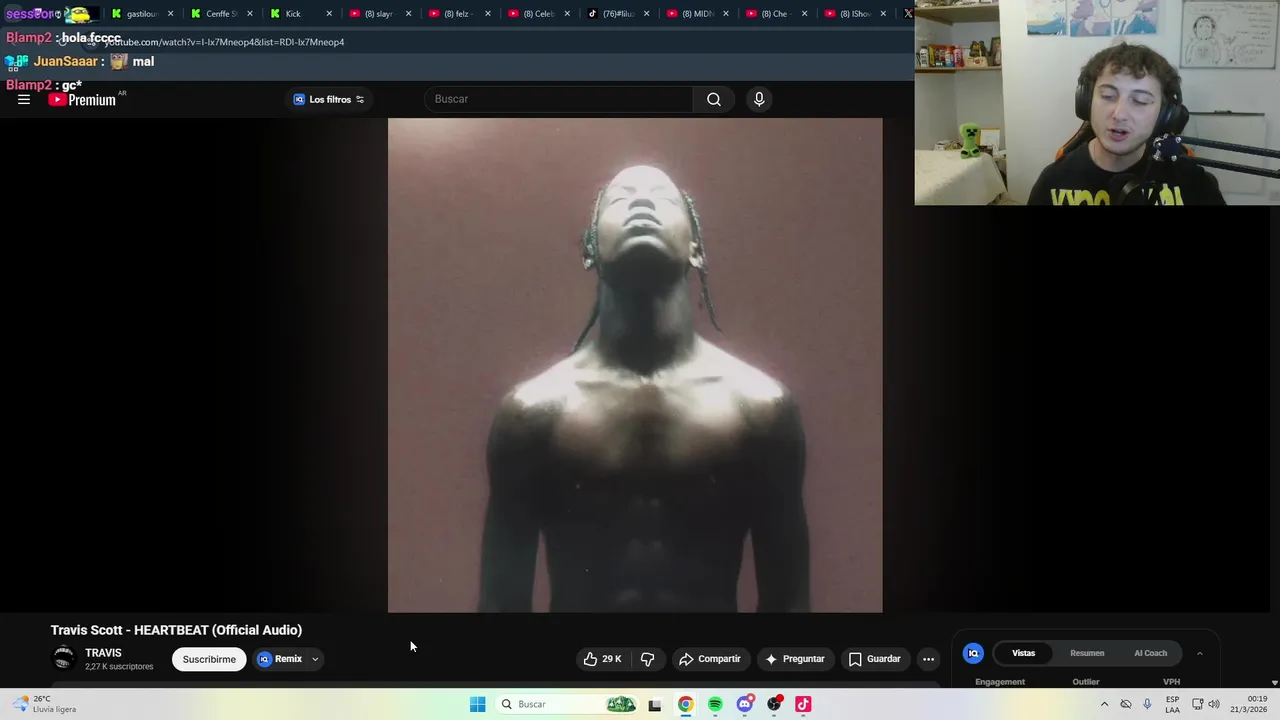Image resolution: width=1280 pixels, height=720 pixels.
Task: Click the Engagement column label
Action: coord(1000,682)
